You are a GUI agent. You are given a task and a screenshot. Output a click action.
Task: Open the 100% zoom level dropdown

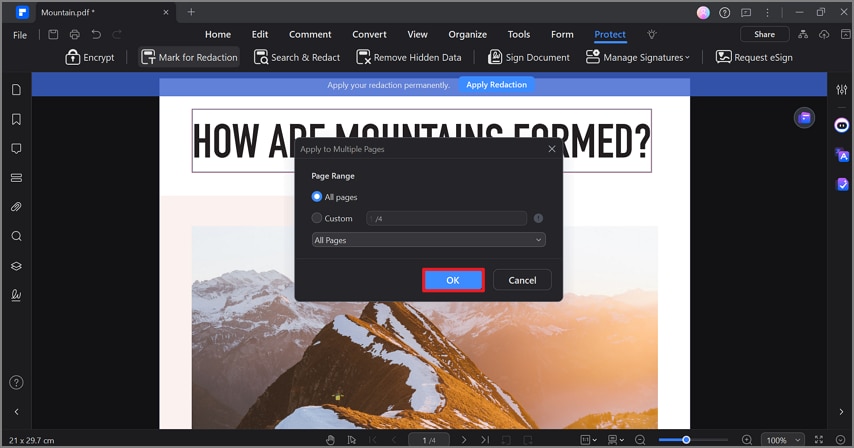pos(783,440)
